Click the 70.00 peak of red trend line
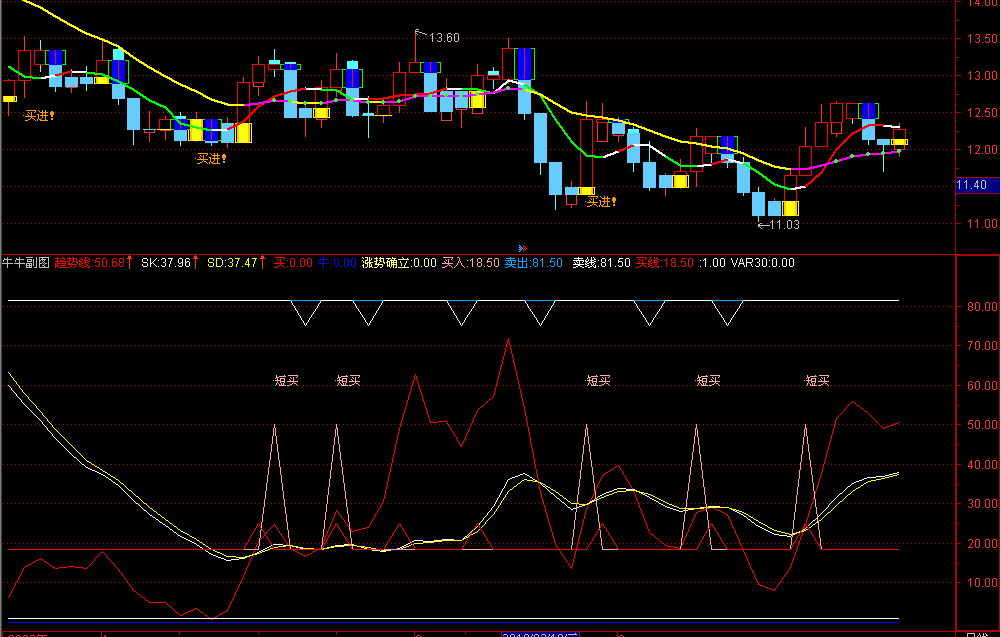 pos(509,339)
